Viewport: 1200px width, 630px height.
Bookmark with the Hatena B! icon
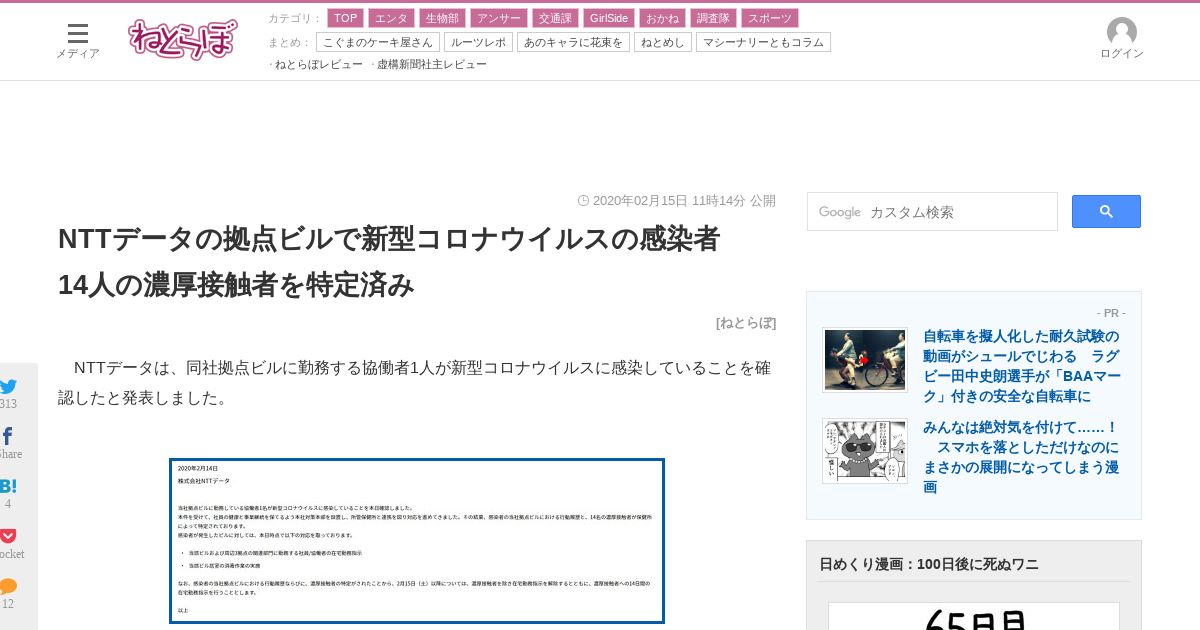(8, 486)
